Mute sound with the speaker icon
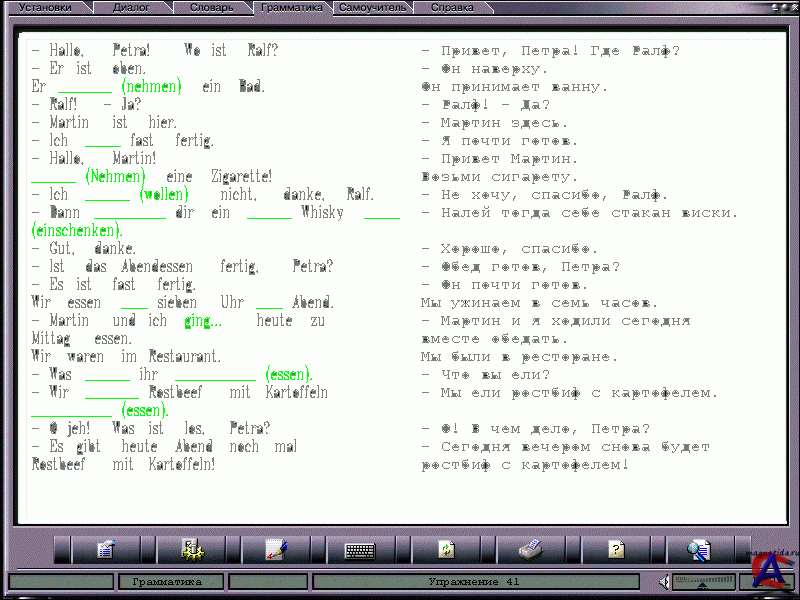The image size is (800, 600). tap(662, 581)
